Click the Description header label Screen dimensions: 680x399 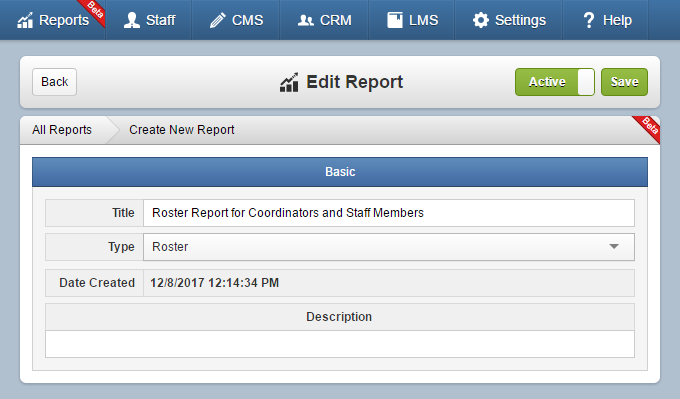click(x=339, y=317)
